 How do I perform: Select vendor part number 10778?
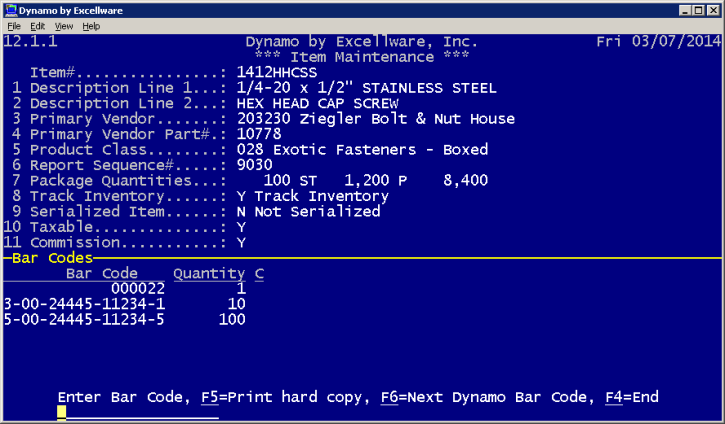(x=259, y=134)
